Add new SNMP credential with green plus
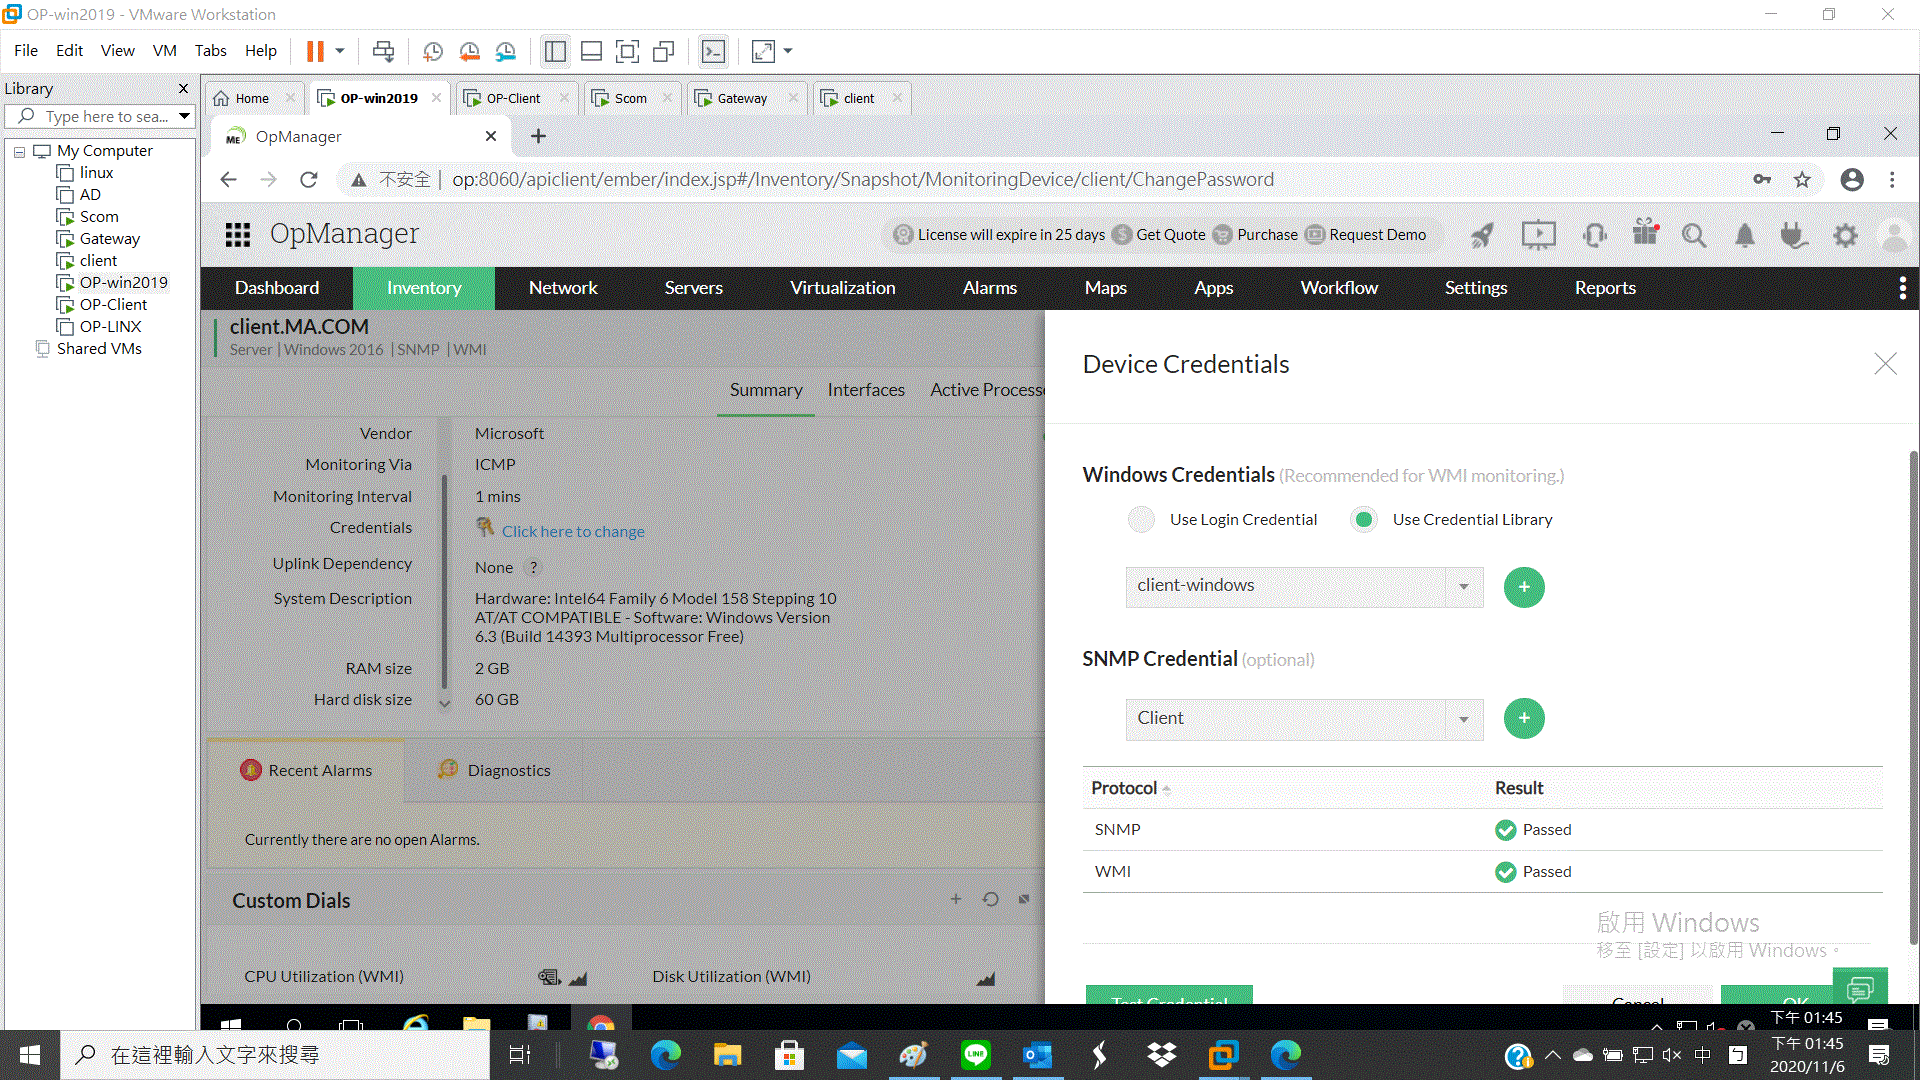Image resolution: width=1920 pixels, height=1080 pixels. tap(1524, 718)
